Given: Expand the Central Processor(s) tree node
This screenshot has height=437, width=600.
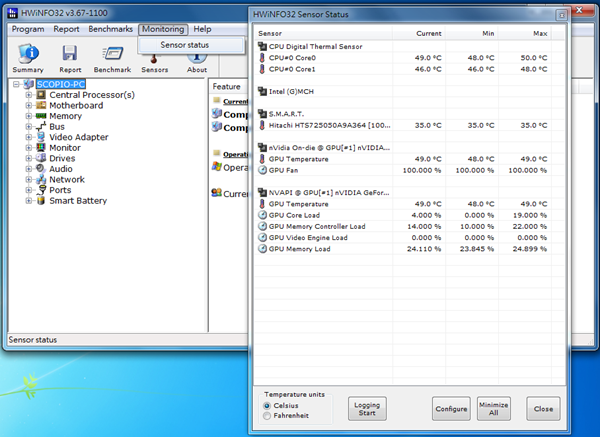Looking at the screenshot, I should click(x=28, y=95).
